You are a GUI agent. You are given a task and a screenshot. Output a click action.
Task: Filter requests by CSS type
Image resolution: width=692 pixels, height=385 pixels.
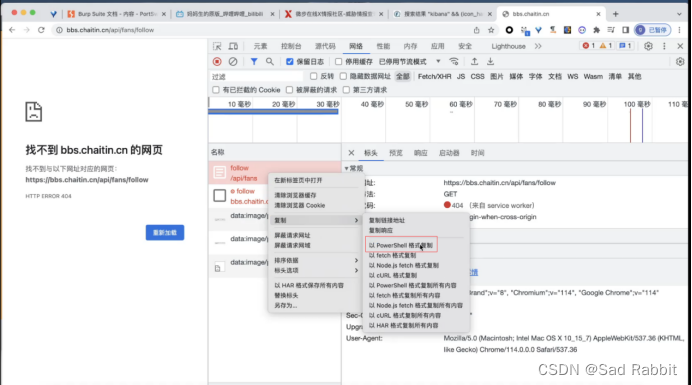pyautogui.click(x=478, y=76)
